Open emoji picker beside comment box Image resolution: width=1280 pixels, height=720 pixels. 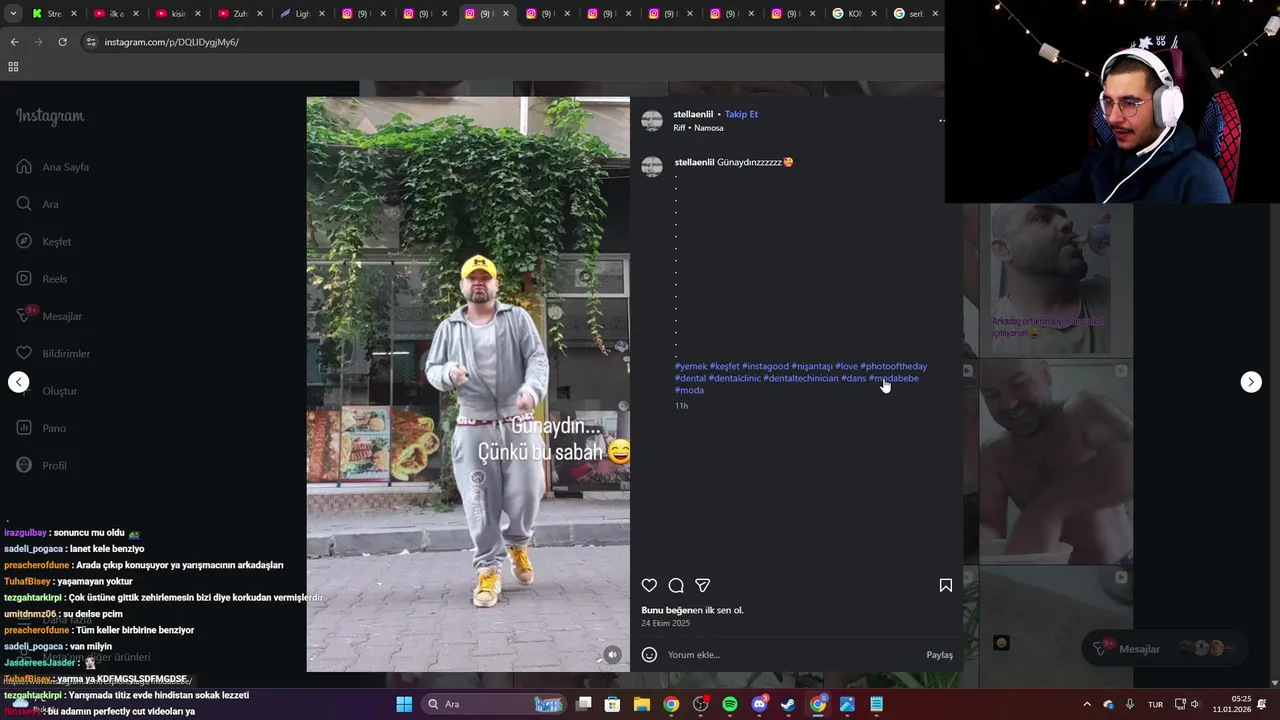[x=649, y=655]
